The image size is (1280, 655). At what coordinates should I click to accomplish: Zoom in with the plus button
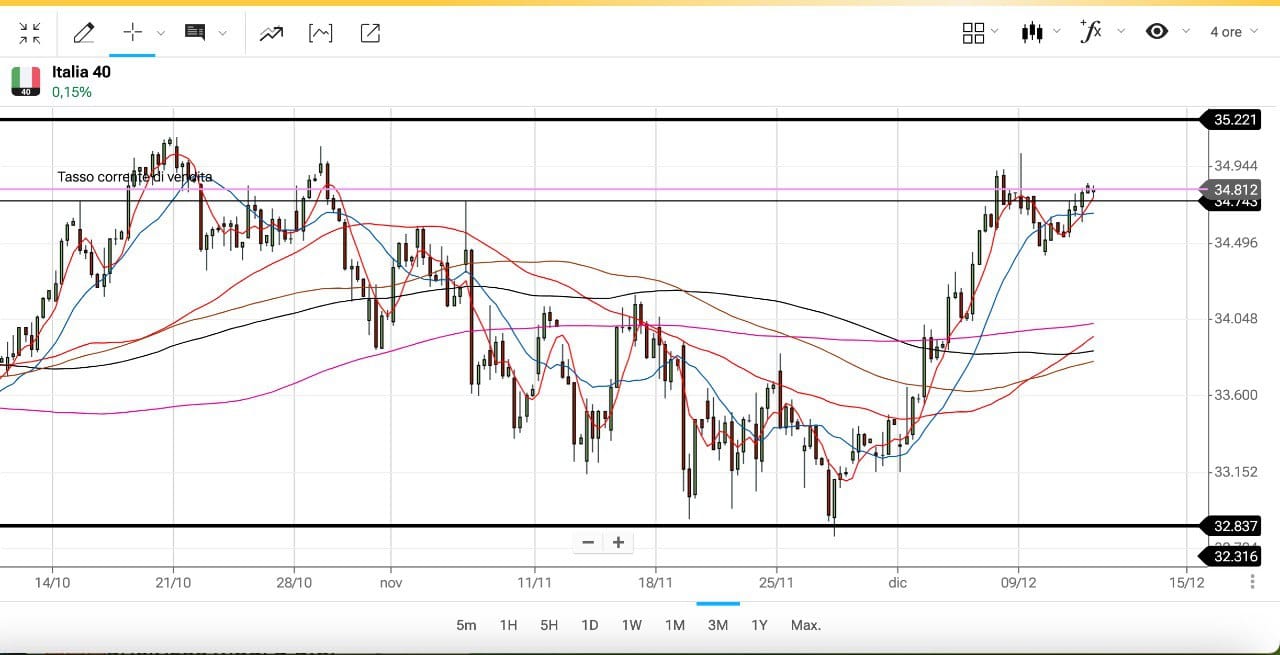pyautogui.click(x=618, y=542)
